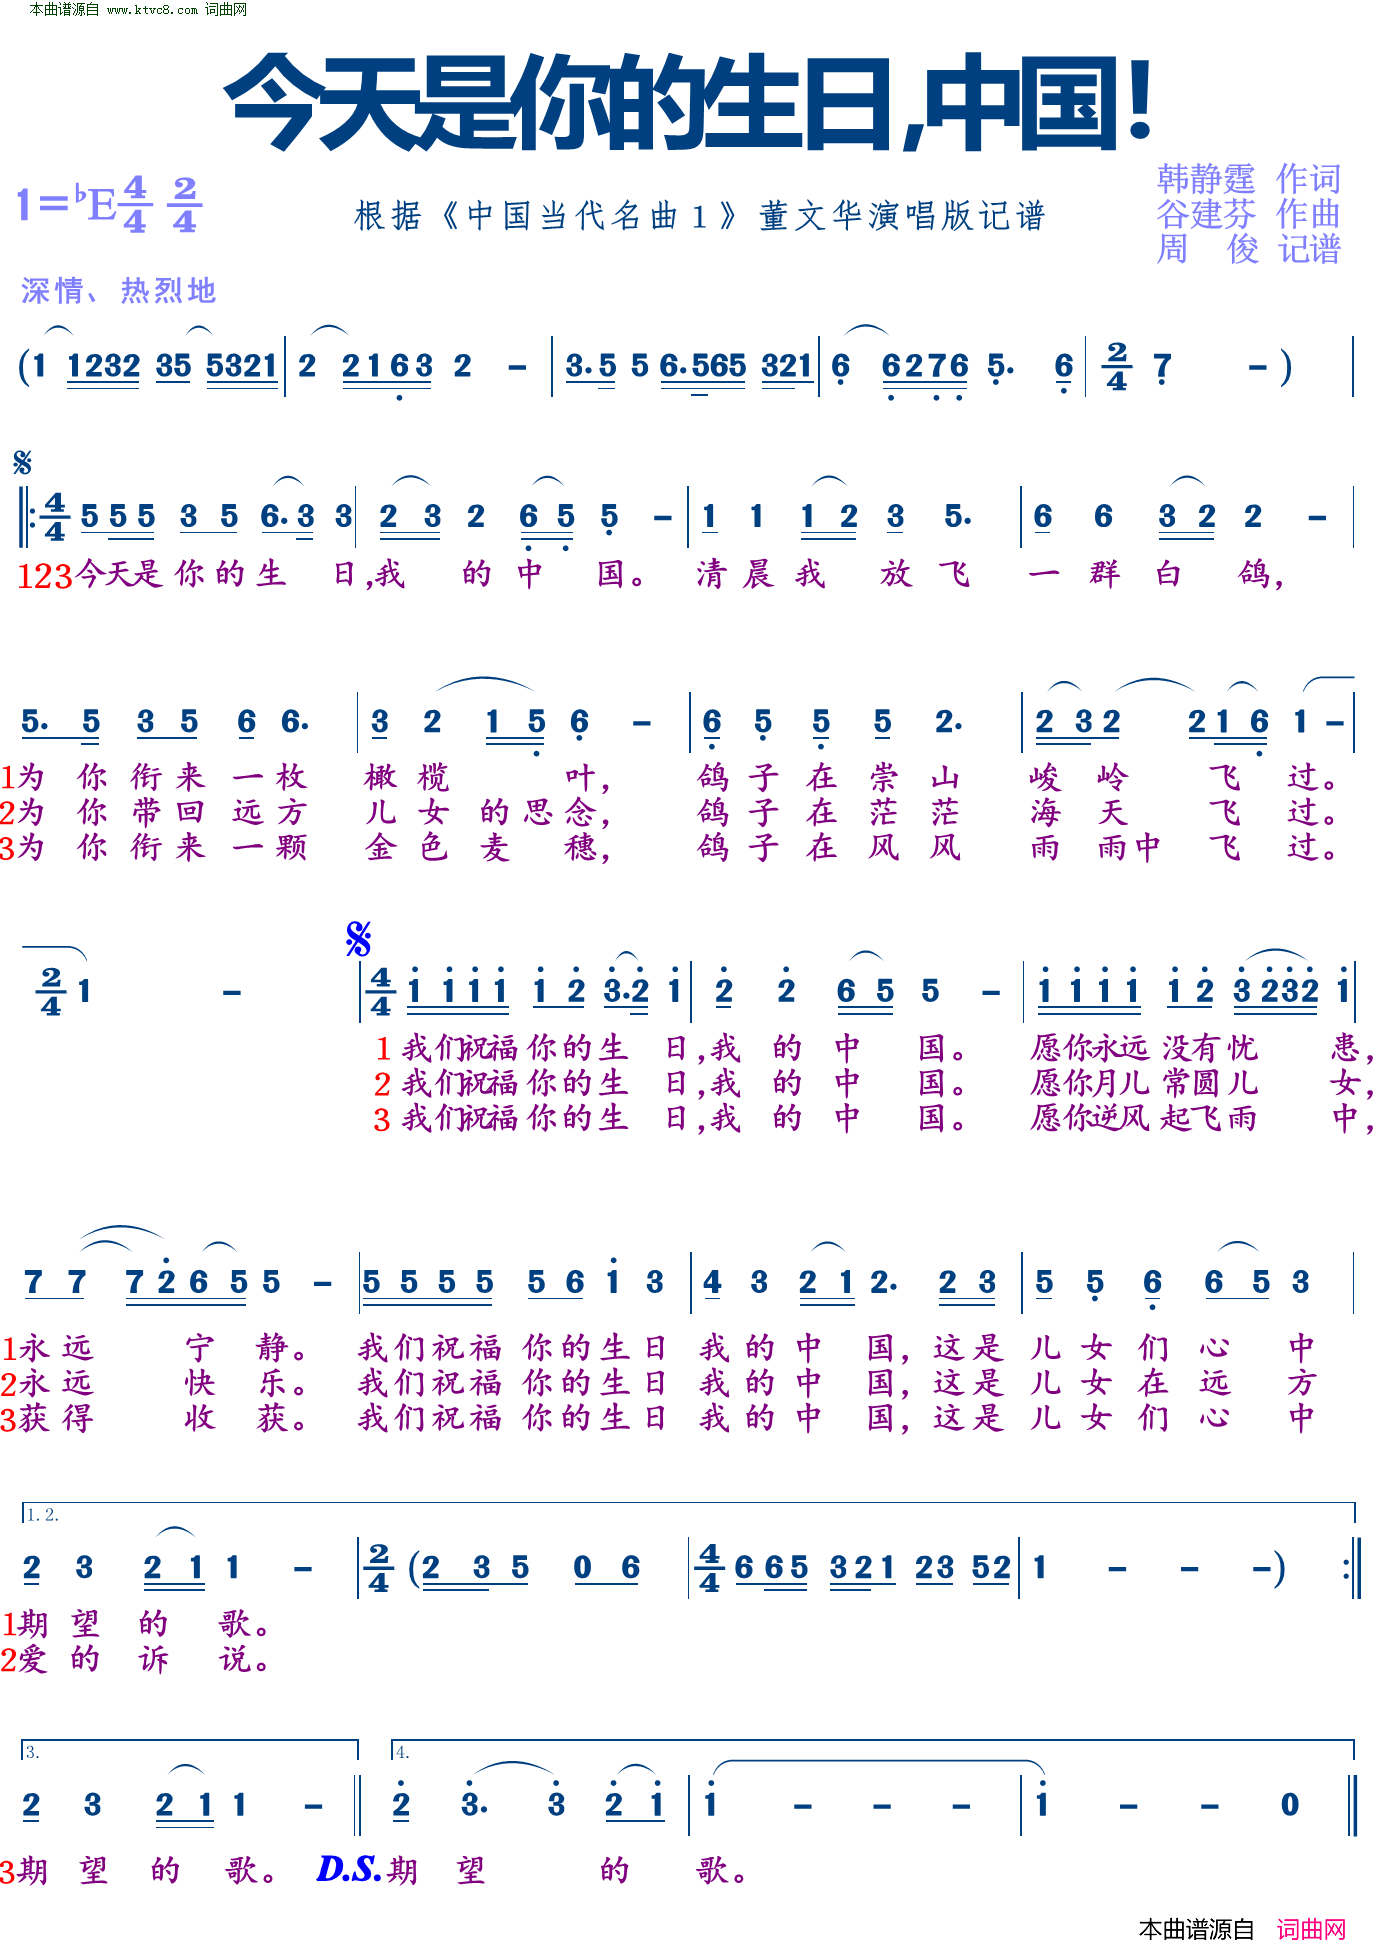The image size is (1380, 1954).
Task: Click the 词曲网 link at bottom right
Action: (1311, 1929)
